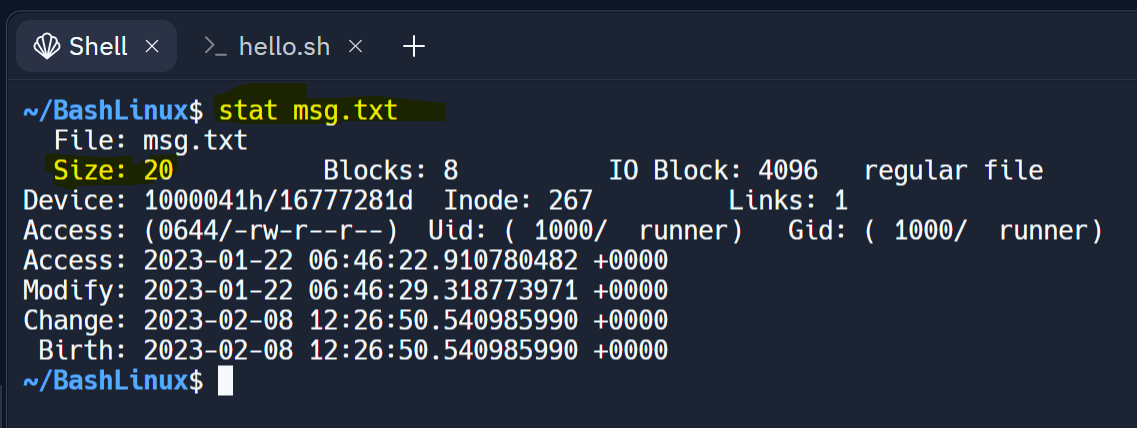Click the 'Links: 1' value

pyautogui.click(x=788, y=200)
